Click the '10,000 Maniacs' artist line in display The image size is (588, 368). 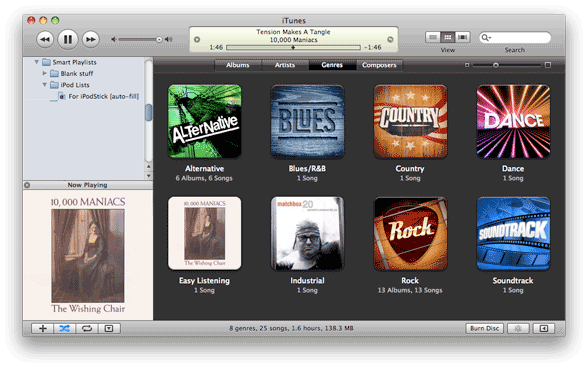pos(293,40)
